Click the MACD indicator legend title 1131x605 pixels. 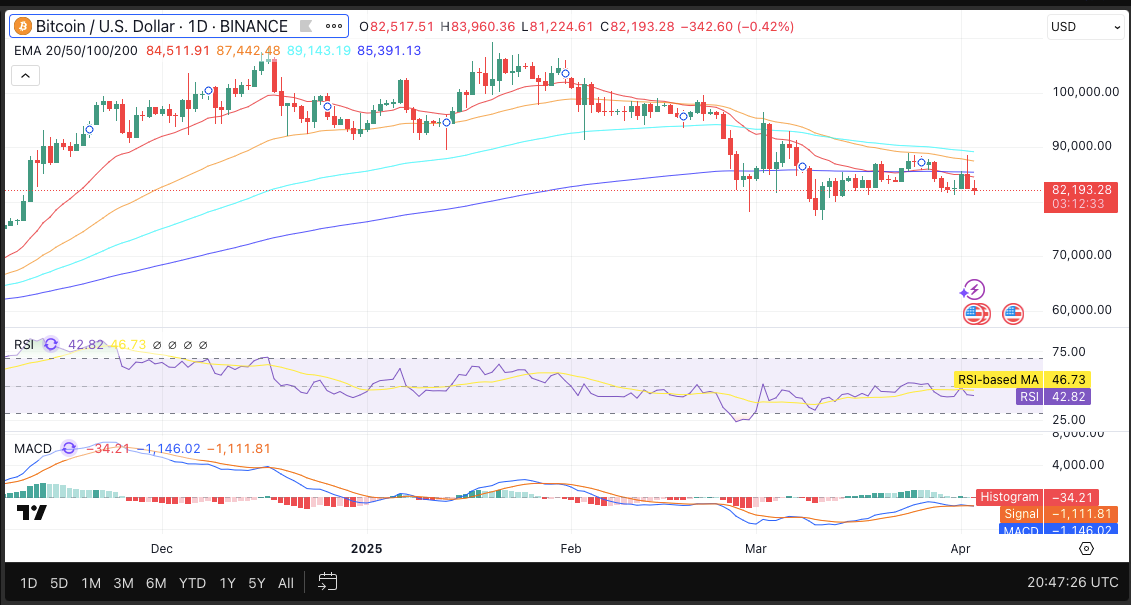point(33,449)
